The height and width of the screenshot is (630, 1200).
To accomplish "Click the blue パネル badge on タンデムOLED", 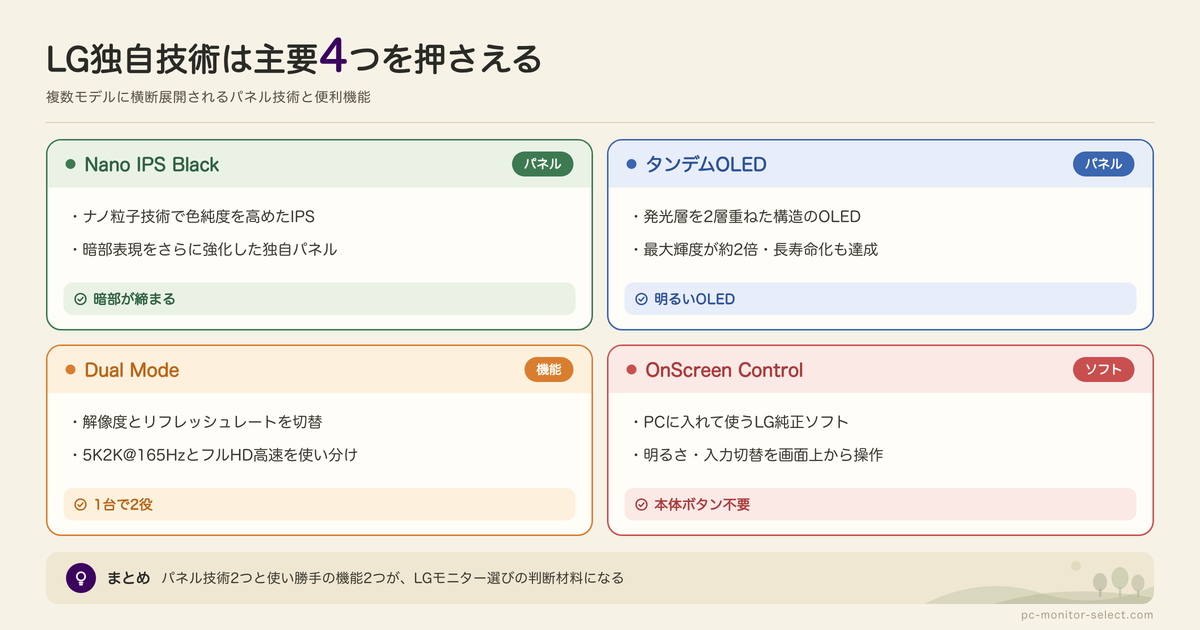I will 1104,164.
